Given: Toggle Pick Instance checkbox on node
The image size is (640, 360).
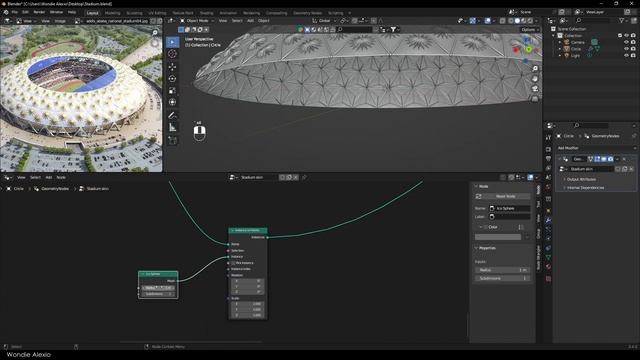Looking at the screenshot, I should tap(233, 263).
